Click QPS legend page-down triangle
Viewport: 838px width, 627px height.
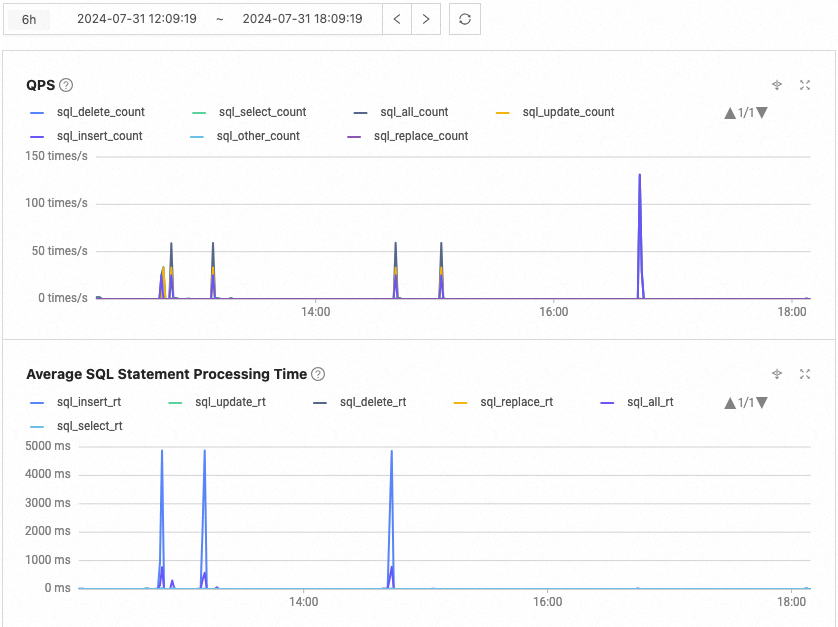762,113
